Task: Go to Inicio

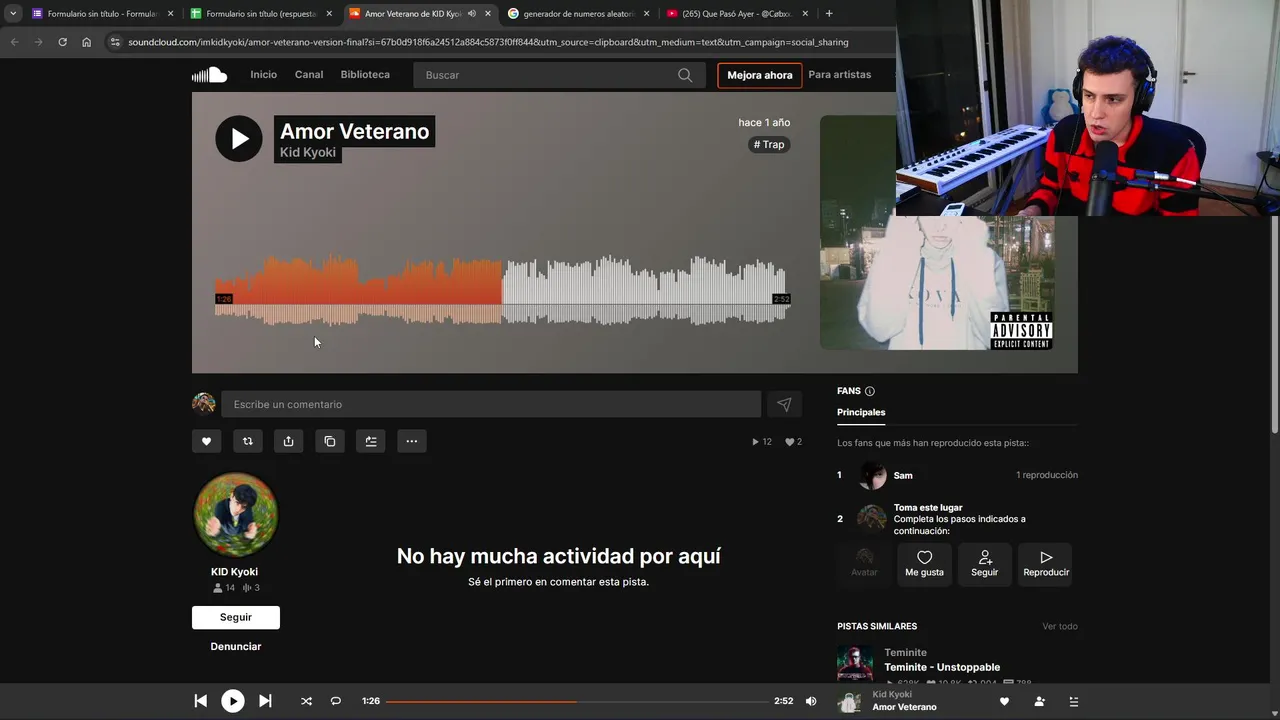Action: coord(264,75)
